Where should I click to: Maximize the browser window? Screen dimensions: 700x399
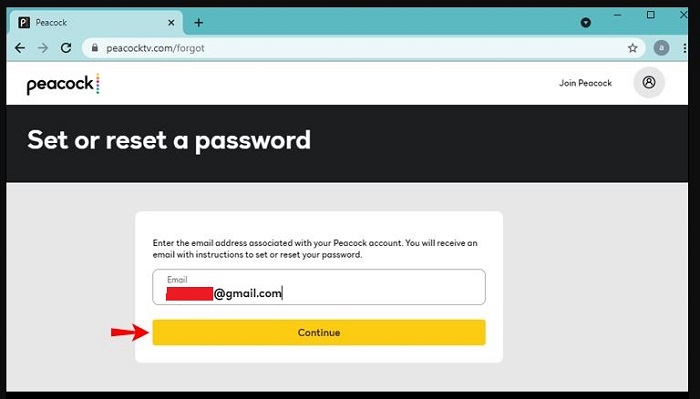tap(651, 15)
